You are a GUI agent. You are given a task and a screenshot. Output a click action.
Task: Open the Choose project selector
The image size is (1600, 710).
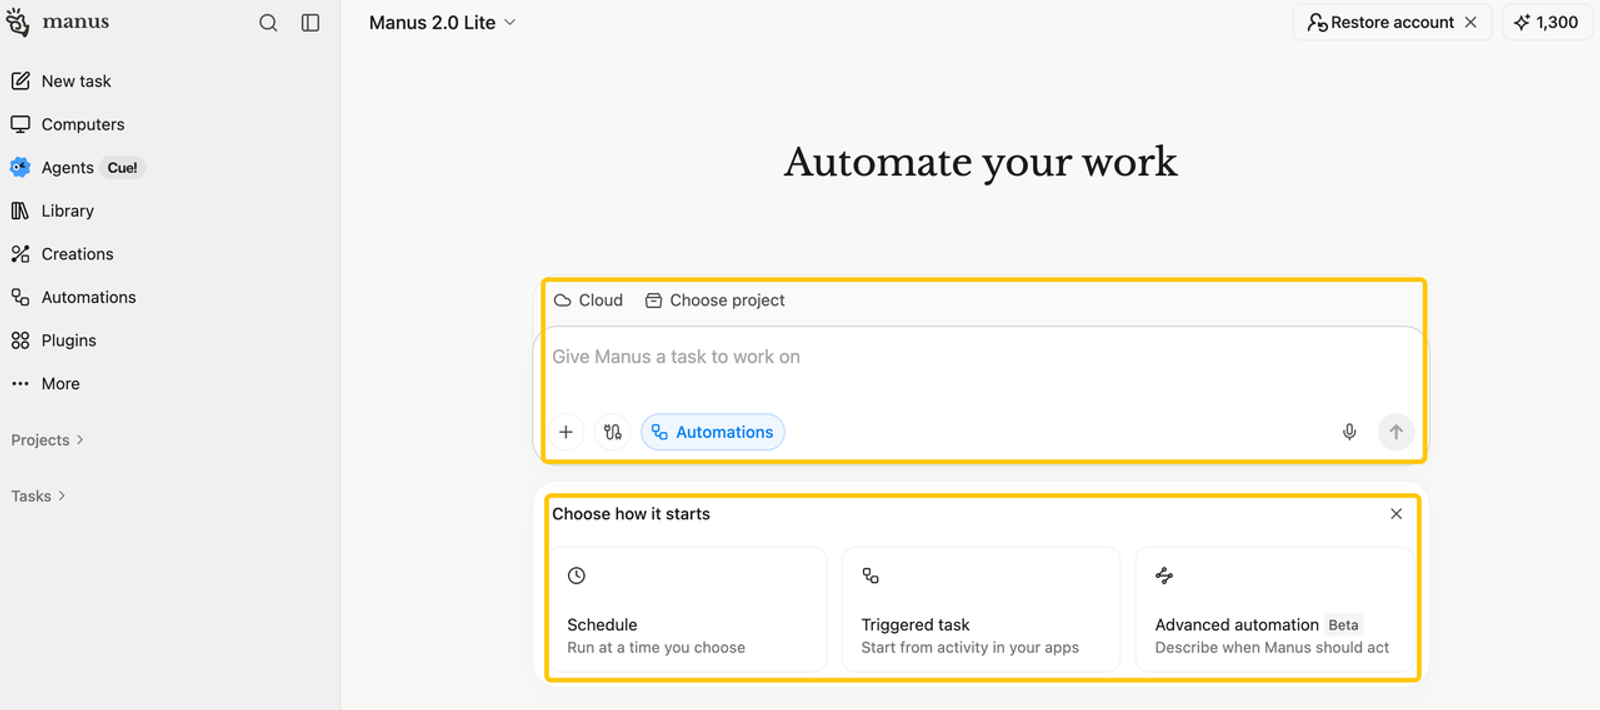pyautogui.click(x=715, y=300)
